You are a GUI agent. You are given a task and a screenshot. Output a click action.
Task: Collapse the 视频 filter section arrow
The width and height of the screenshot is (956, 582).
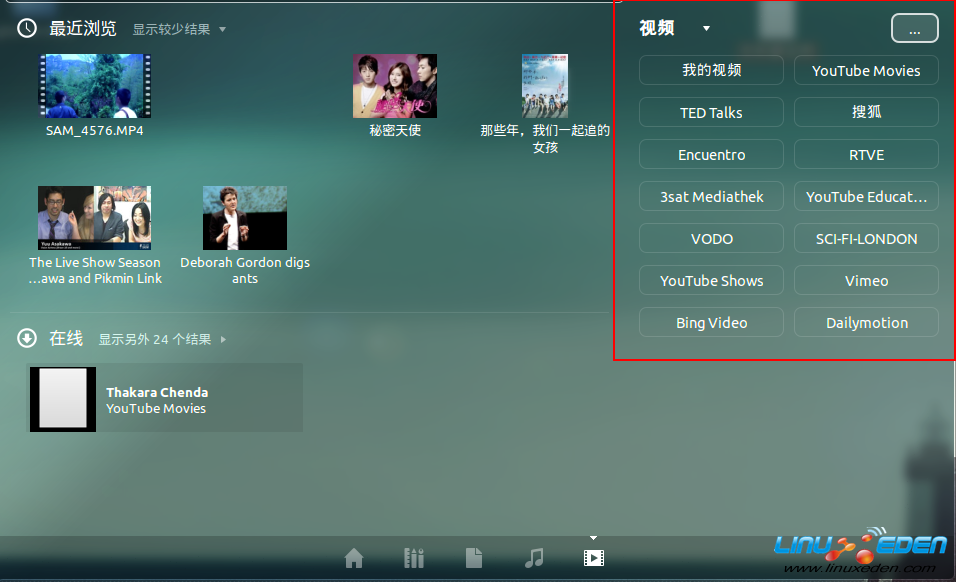coord(706,29)
